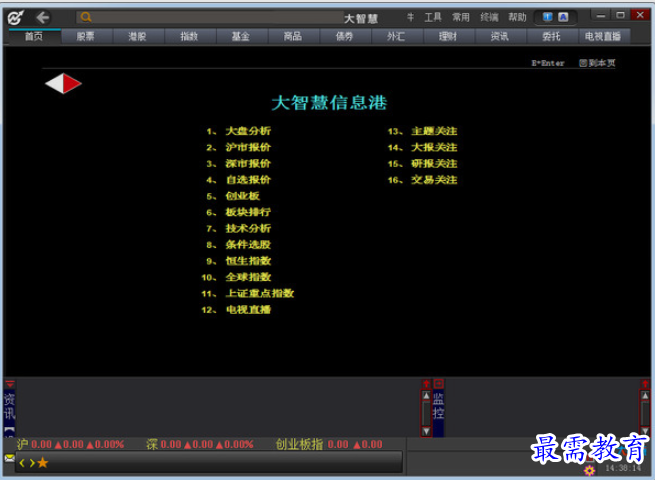This screenshot has height=480, width=655.
Task: Switch to the 委托 tab
Action: pyautogui.click(x=551, y=37)
